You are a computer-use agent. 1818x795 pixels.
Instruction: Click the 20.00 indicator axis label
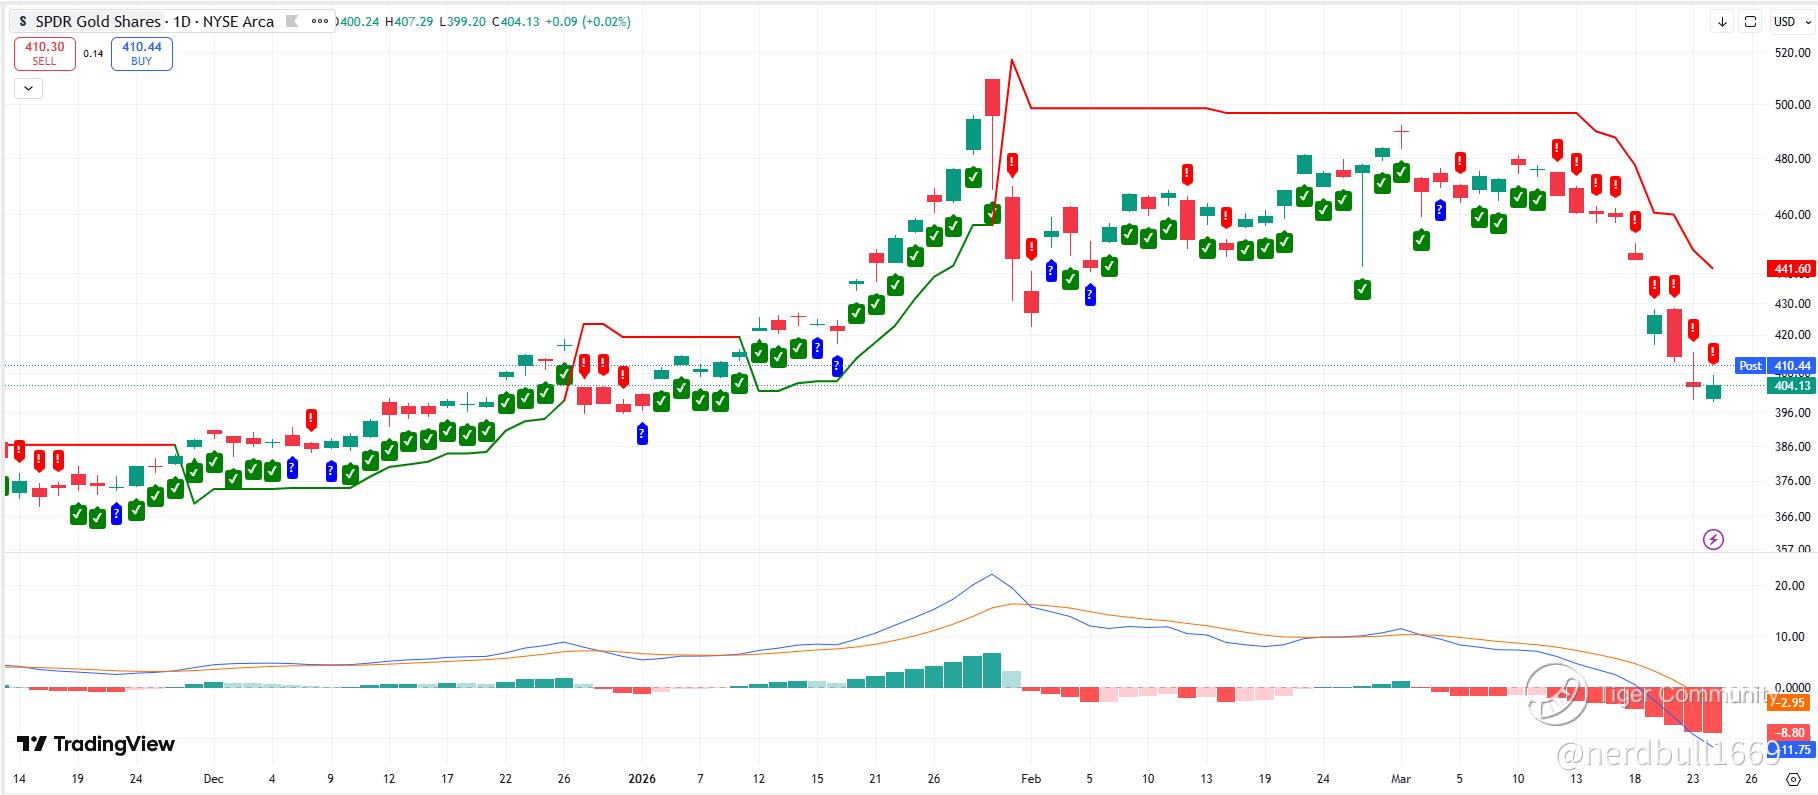point(1789,586)
